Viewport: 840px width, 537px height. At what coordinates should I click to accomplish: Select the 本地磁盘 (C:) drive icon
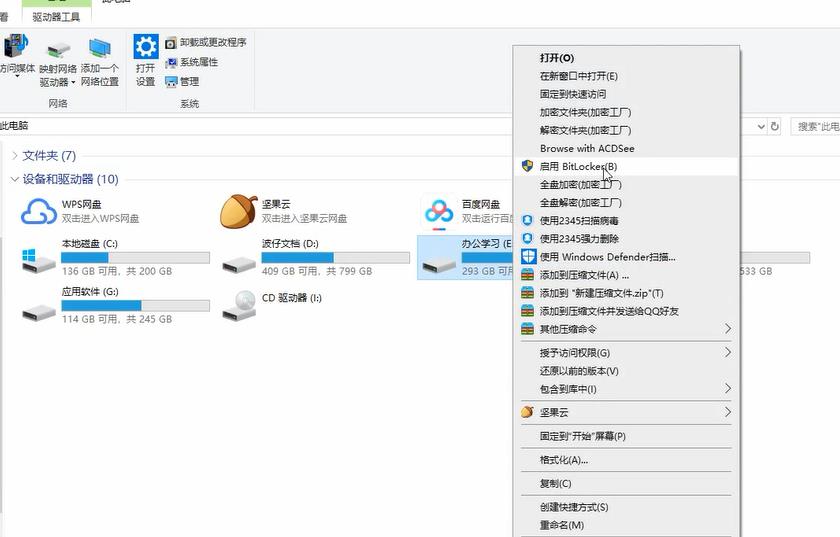point(39,259)
